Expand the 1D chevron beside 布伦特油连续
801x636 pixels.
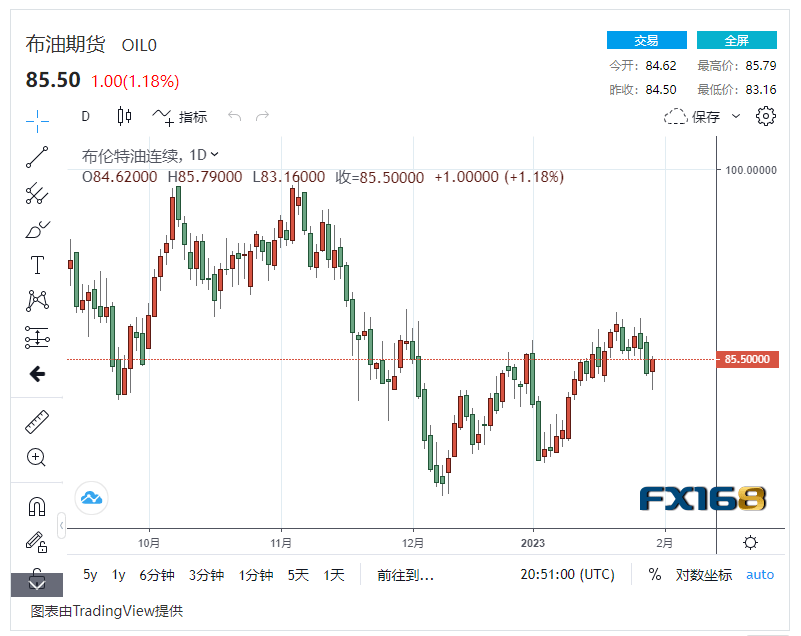point(215,155)
